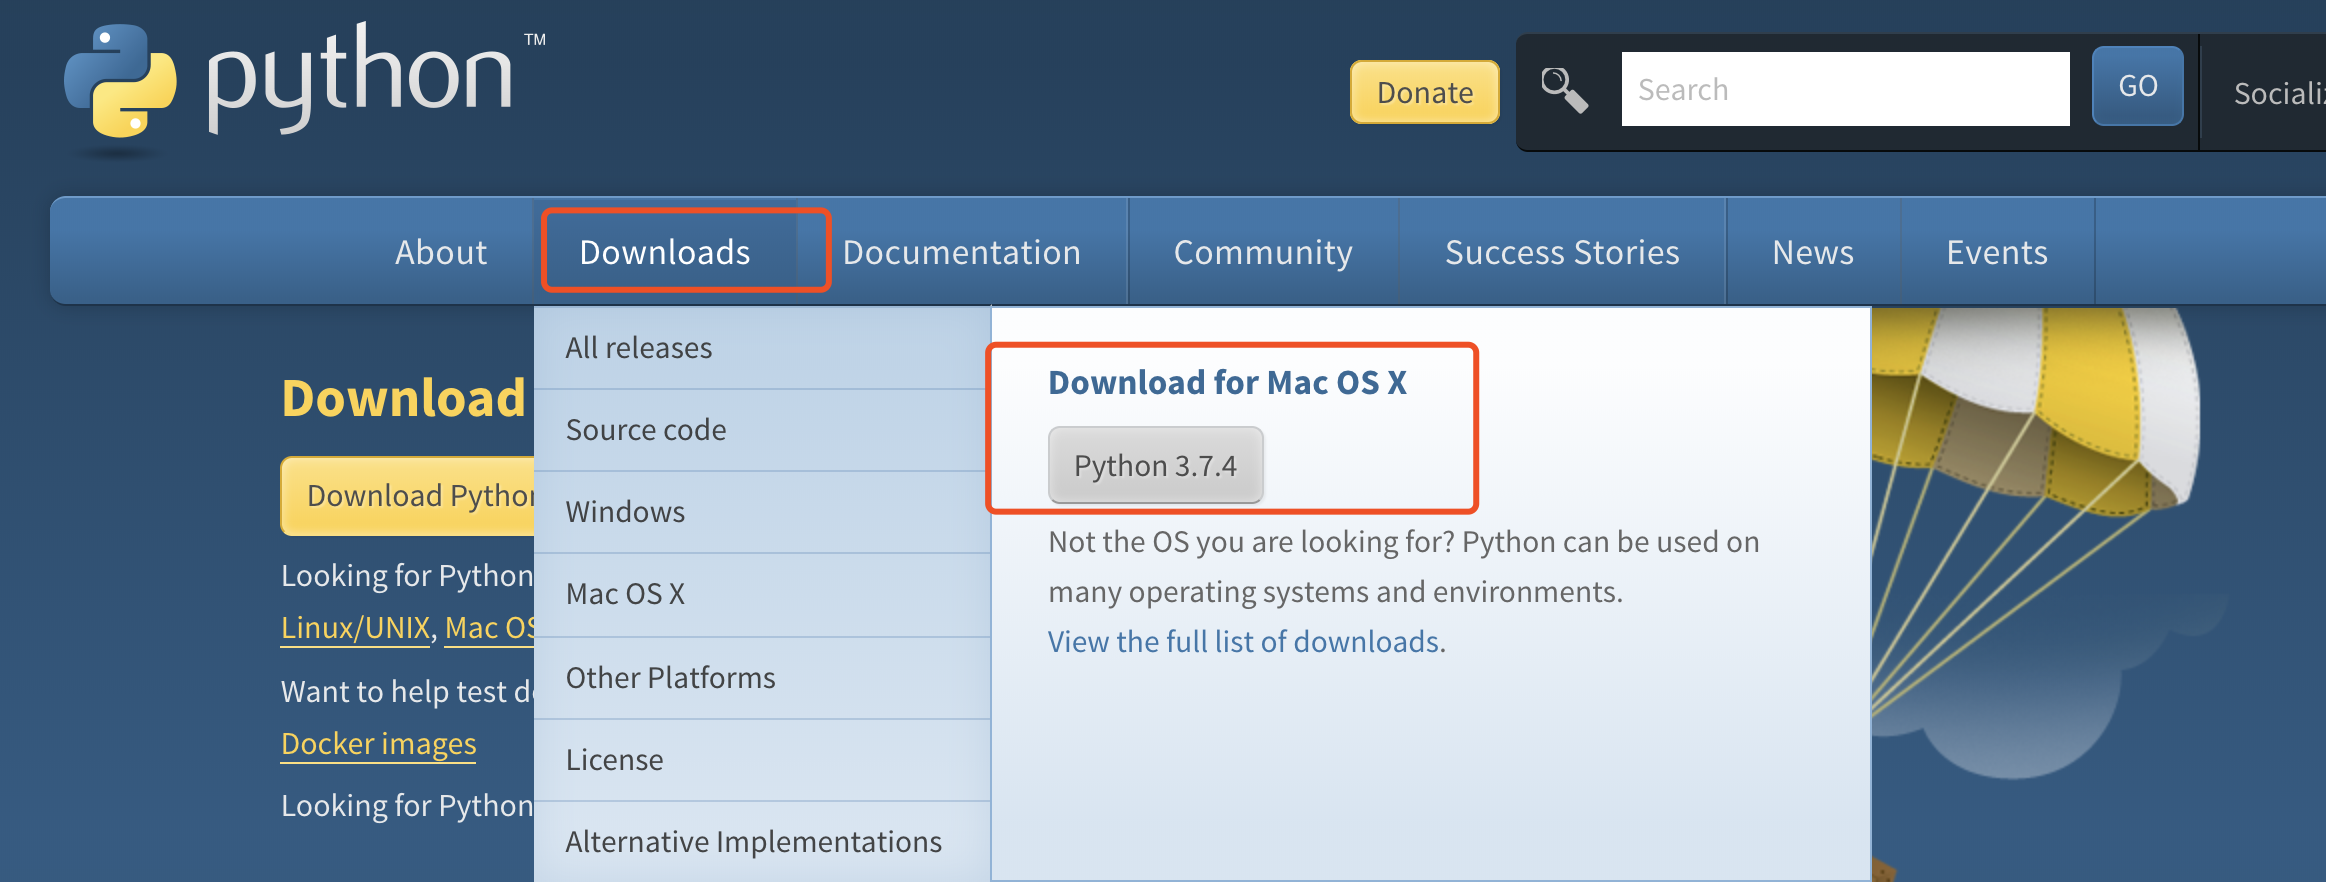Open the Socialize menu
Screen dimensions: 2326x882
click(x=2280, y=93)
